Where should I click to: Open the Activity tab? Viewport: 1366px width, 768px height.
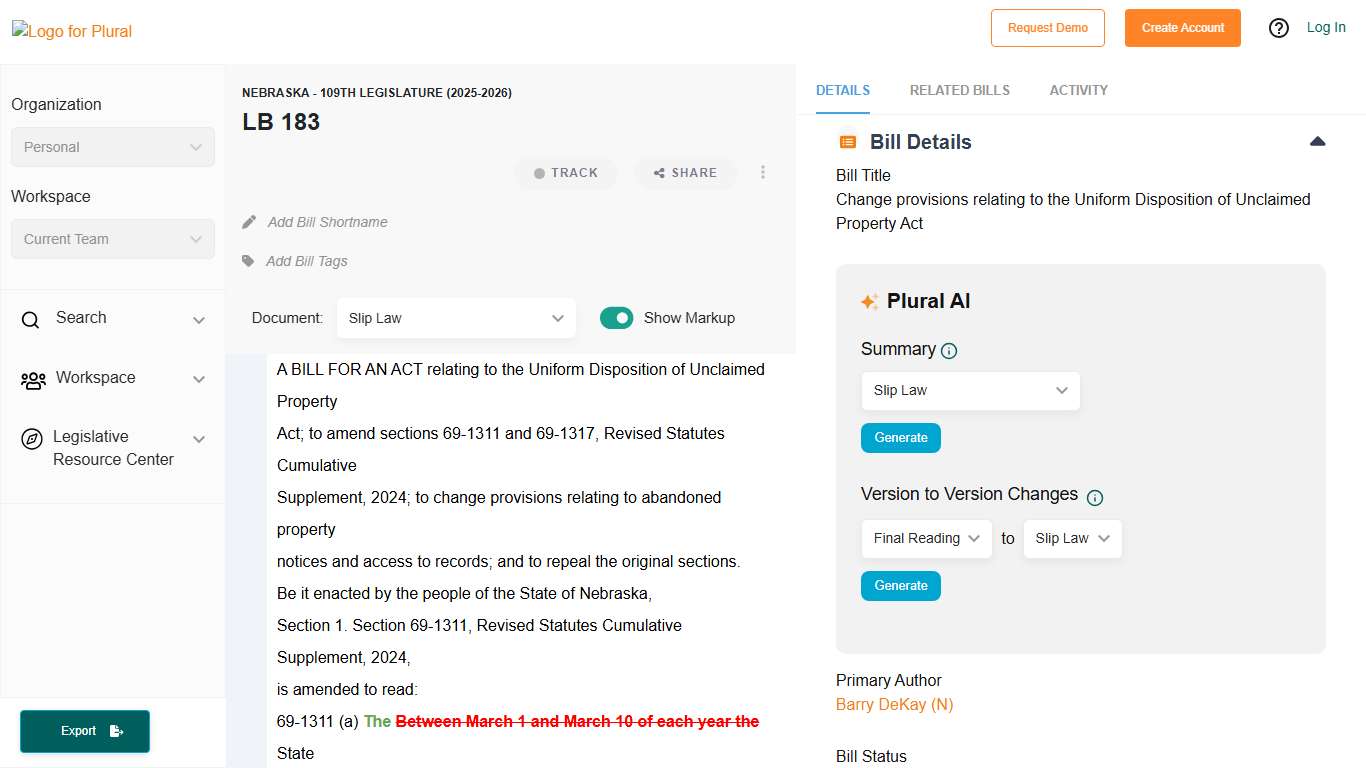pyautogui.click(x=1078, y=90)
